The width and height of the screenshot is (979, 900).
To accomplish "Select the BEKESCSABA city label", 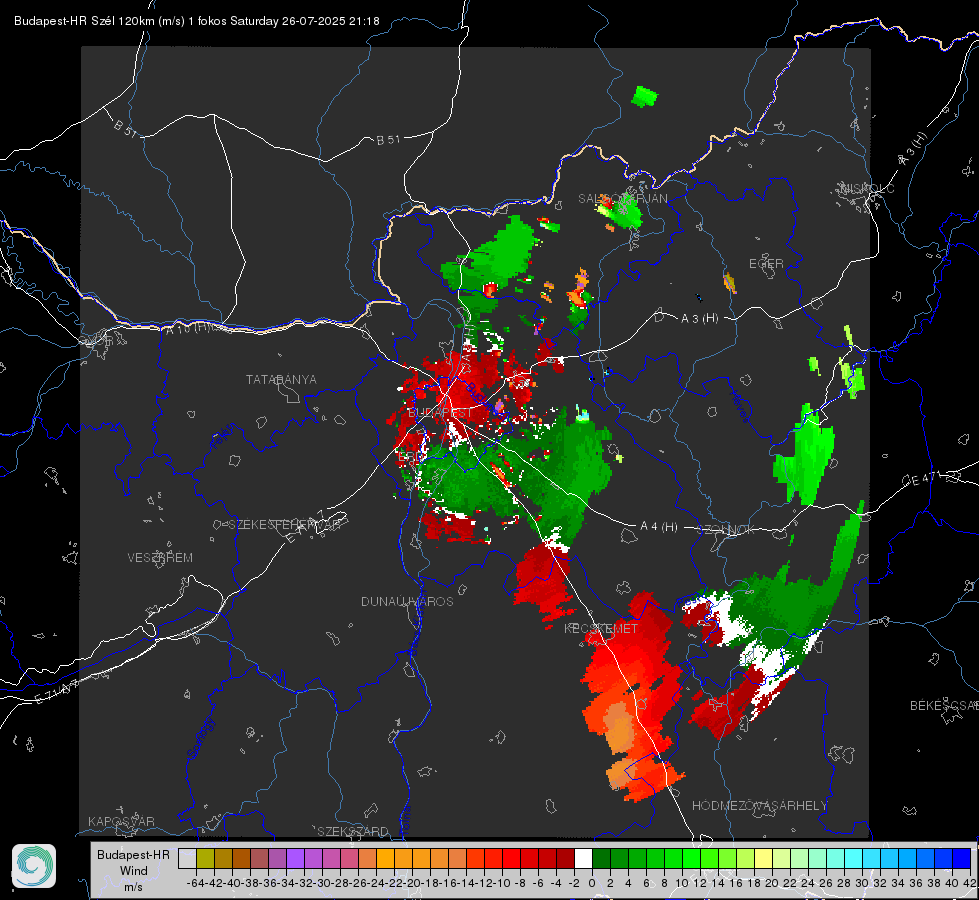I will click(944, 706).
